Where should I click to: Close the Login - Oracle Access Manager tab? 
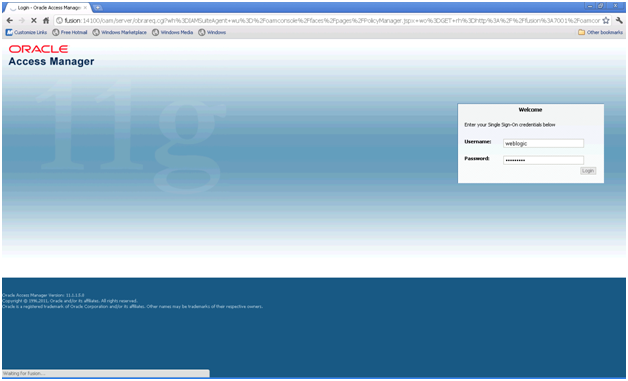[85, 8]
